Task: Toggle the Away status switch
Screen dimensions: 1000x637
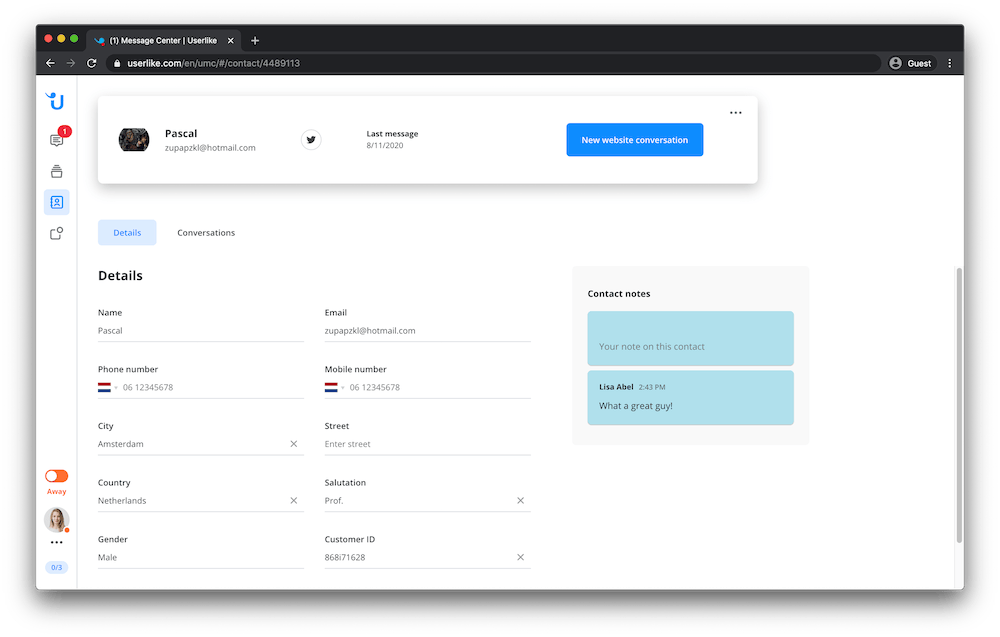Action: click(57, 476)
